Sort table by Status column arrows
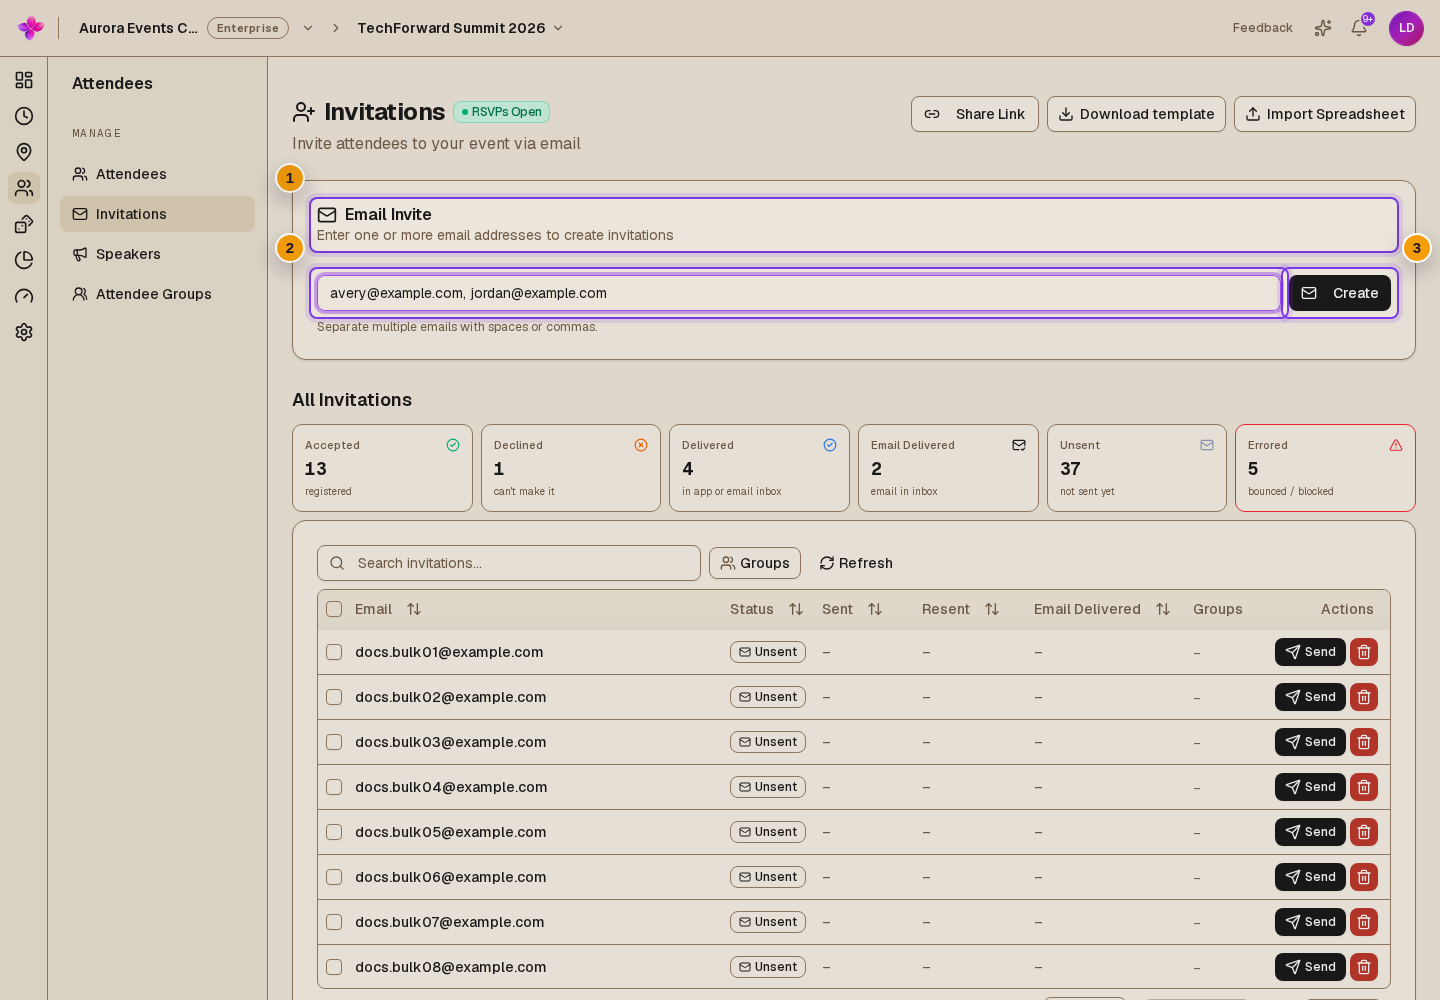 tap(796, 609)
